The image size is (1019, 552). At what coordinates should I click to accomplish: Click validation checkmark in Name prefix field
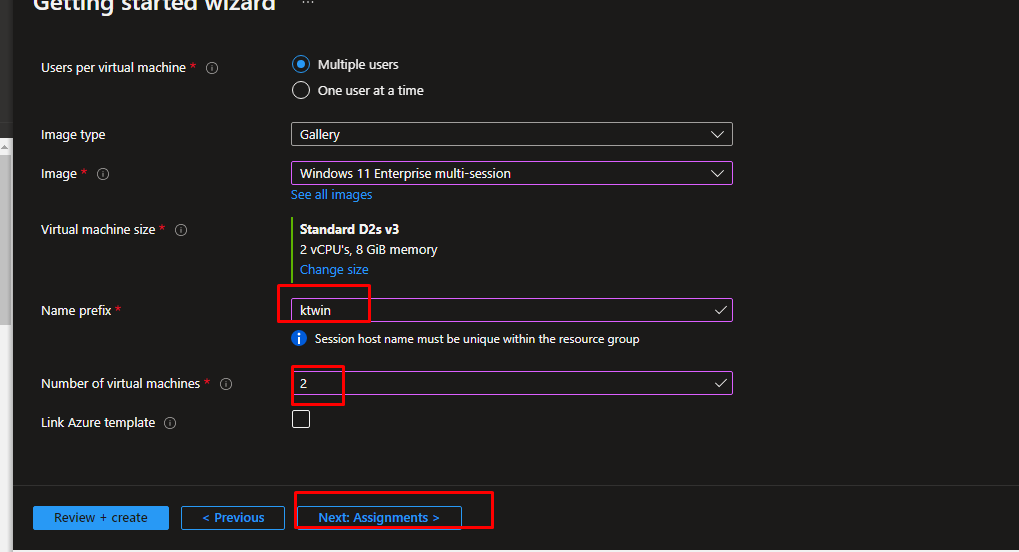tap(720, 310)
